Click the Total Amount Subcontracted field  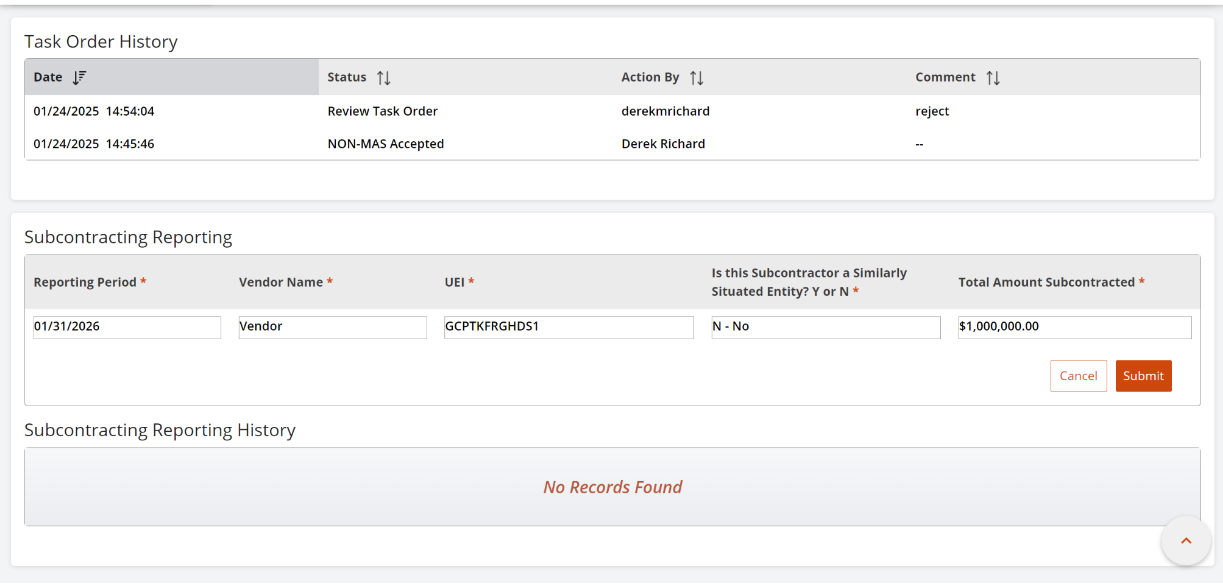[x=1074, y=327]
